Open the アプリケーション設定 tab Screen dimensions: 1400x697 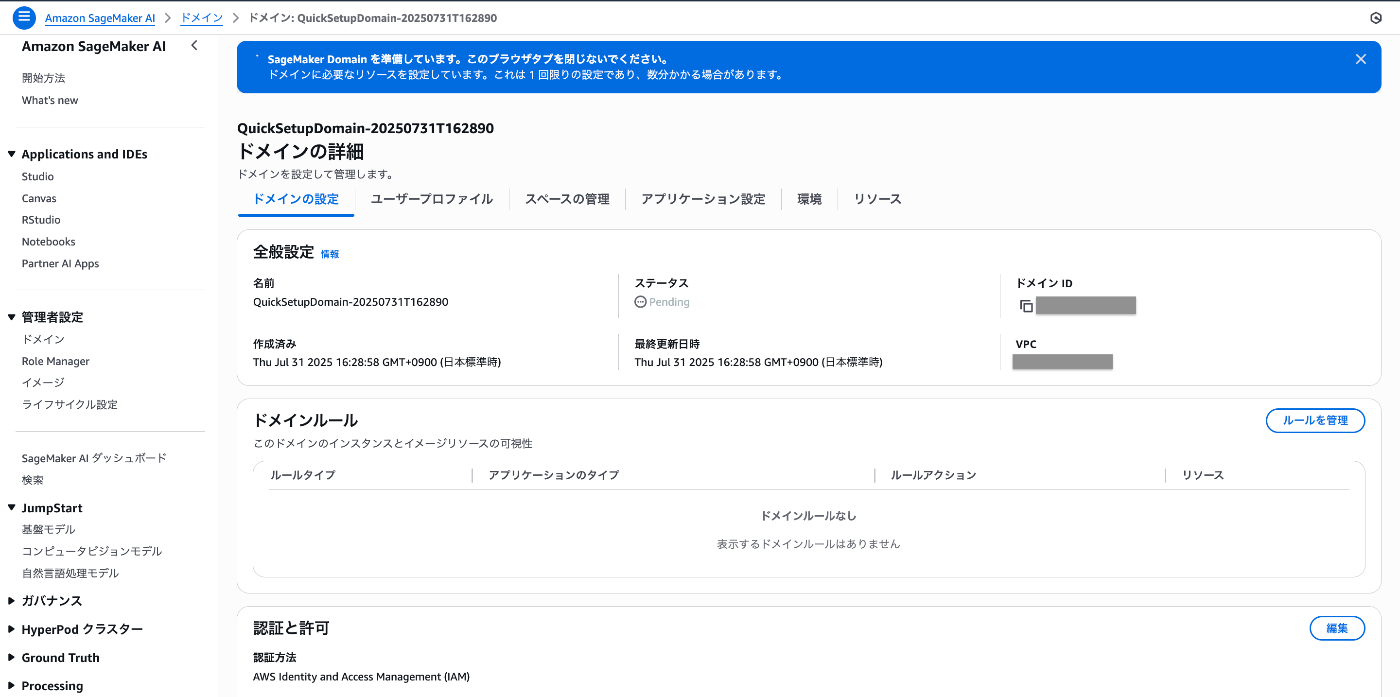click(x=703, y=199)
